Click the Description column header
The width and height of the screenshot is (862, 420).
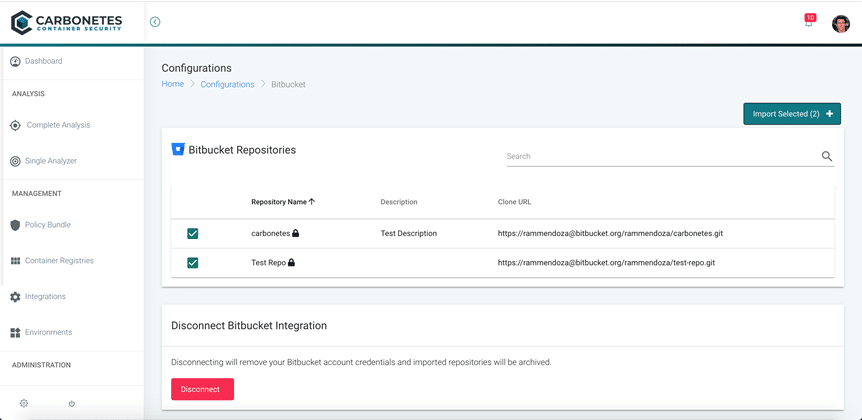pos(399,202)
